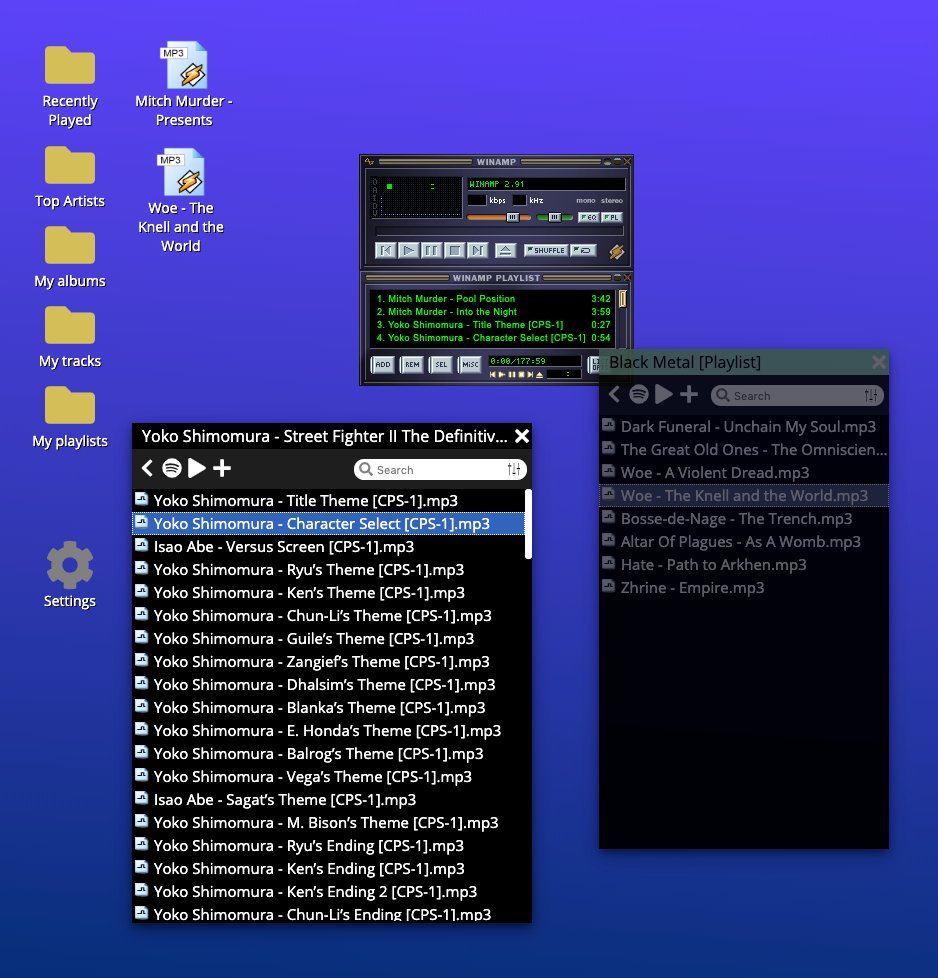Click mini stop button in Winamp Playlist footer

pos(521,375)
